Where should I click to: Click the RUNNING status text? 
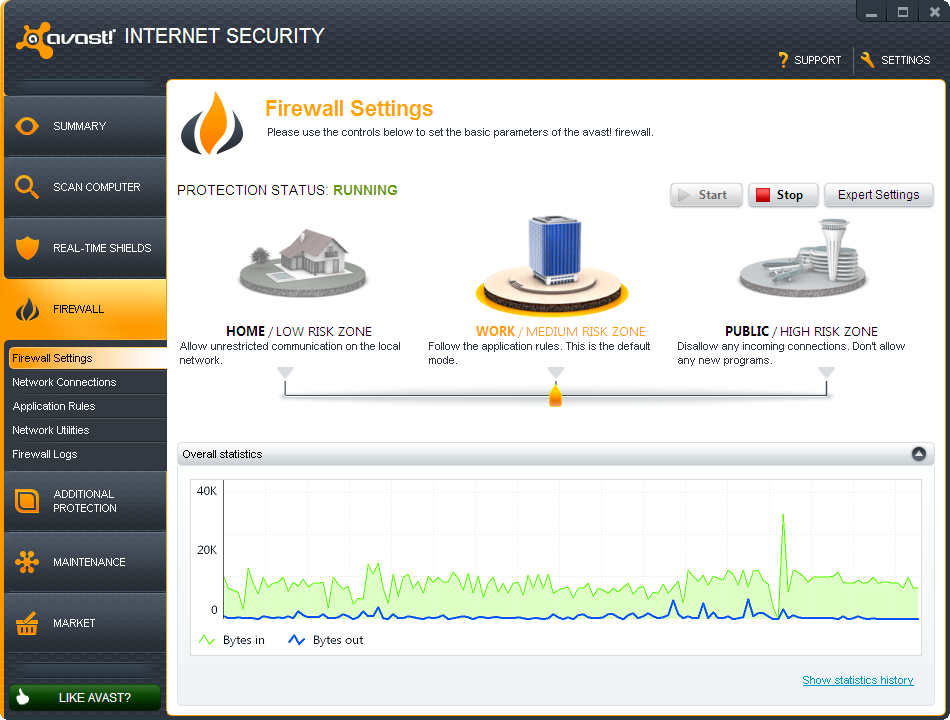[x=365, y=190]
